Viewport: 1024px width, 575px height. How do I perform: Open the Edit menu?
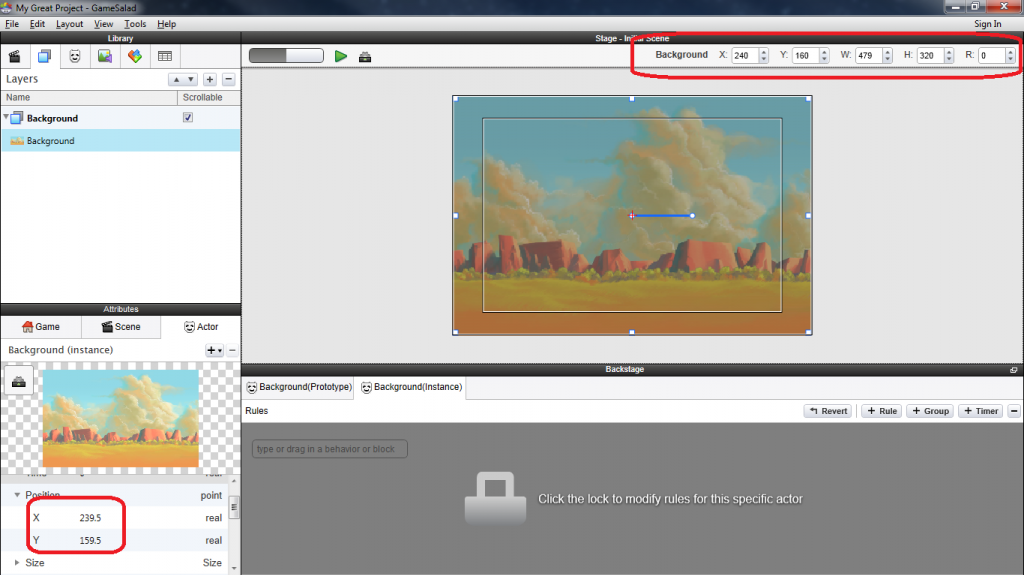(37, 24)
